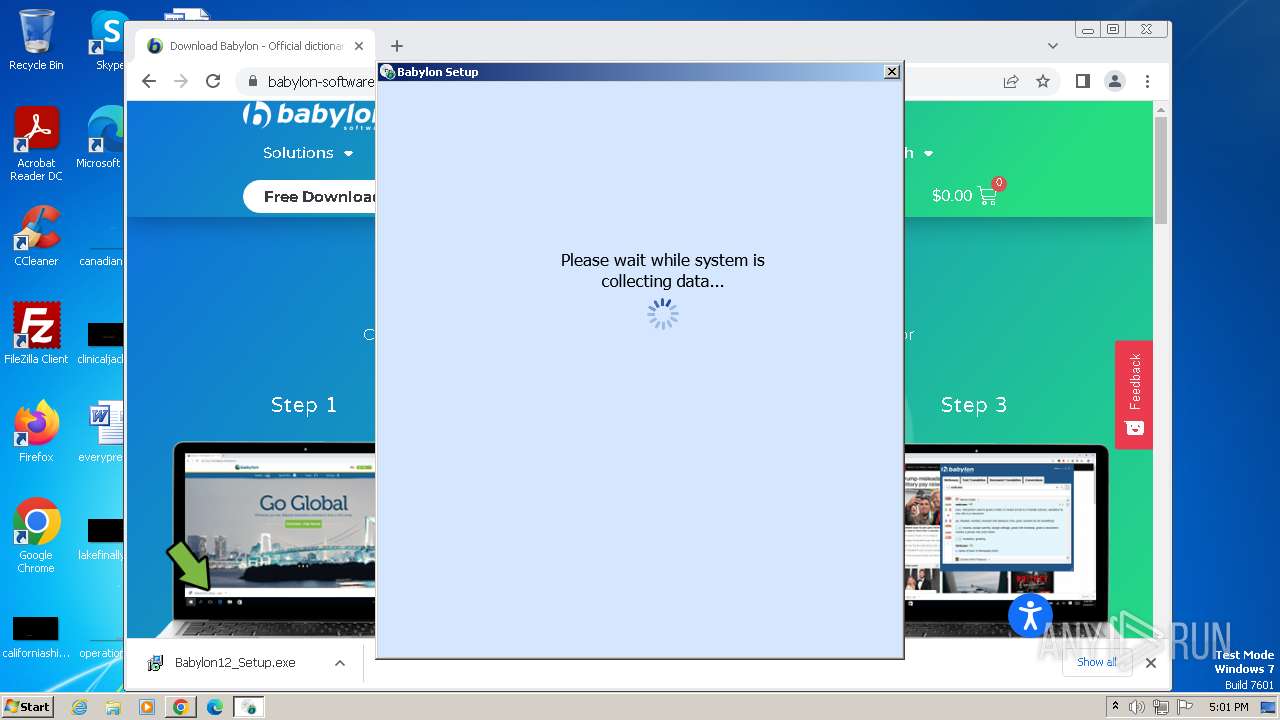Open the Windows Start menu
The width and height of the screenshot is (1280, 720).
(28, 706)
